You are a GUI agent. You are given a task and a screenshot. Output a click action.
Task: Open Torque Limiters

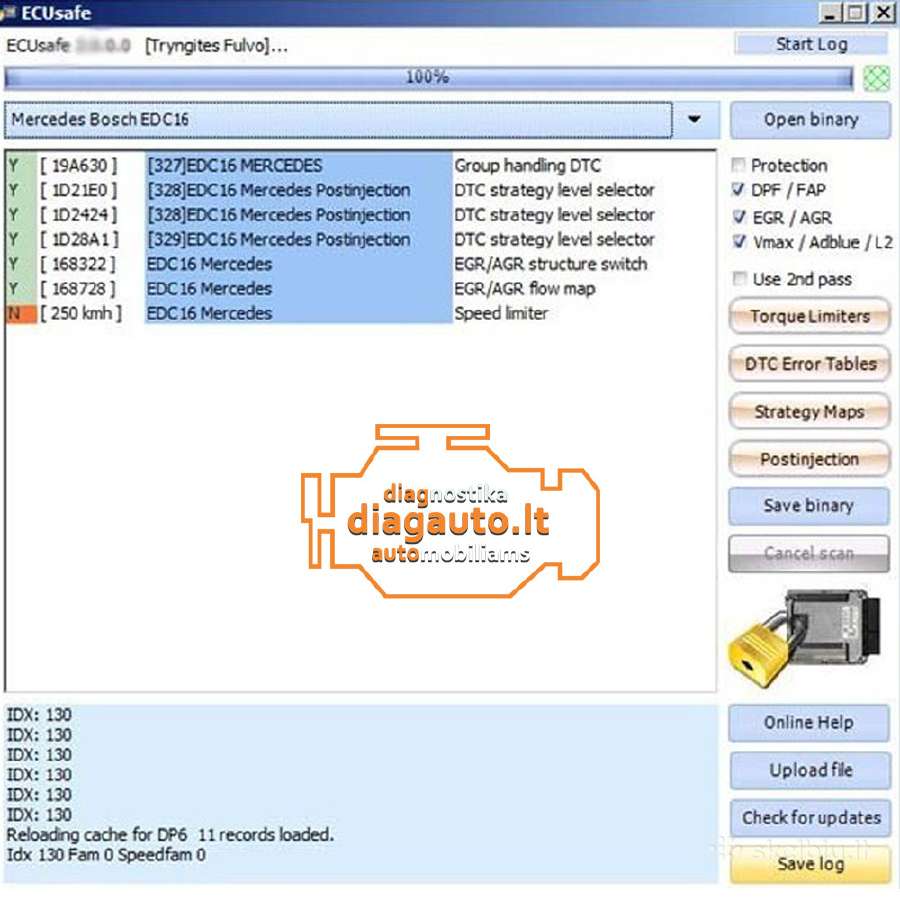(x=810, y=316)
